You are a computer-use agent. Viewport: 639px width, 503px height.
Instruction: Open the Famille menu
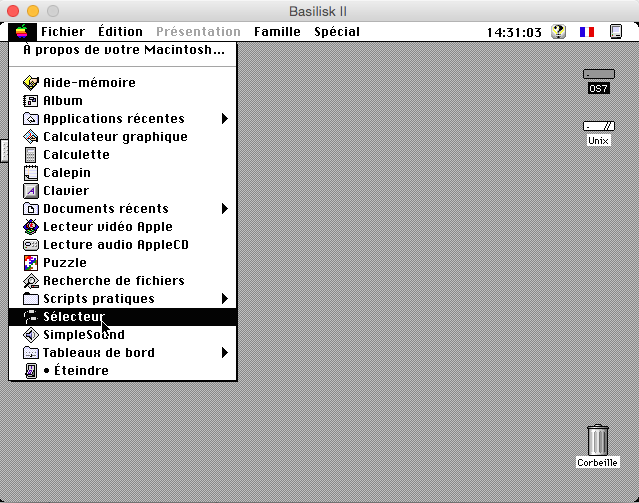pos(277,31)
